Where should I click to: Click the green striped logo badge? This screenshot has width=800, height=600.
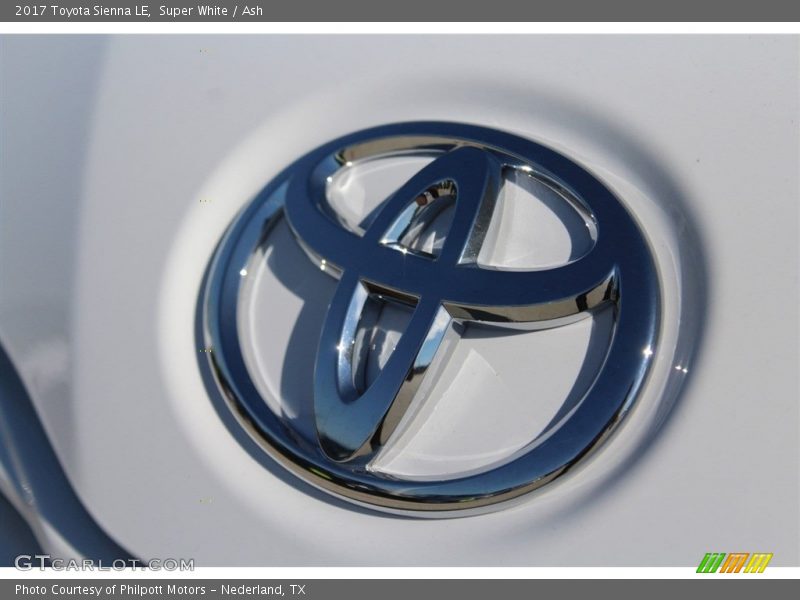[x=737, y=560]
